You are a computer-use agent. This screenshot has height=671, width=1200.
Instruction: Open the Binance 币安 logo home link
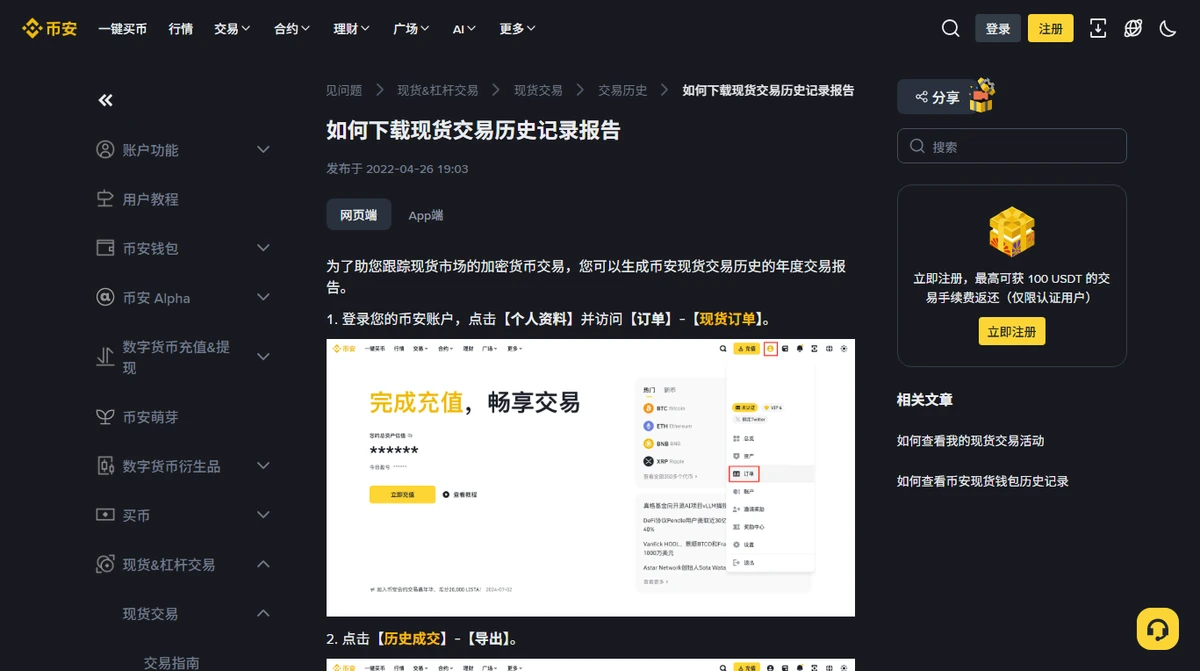pyautogui.click(x=50, y=28)
